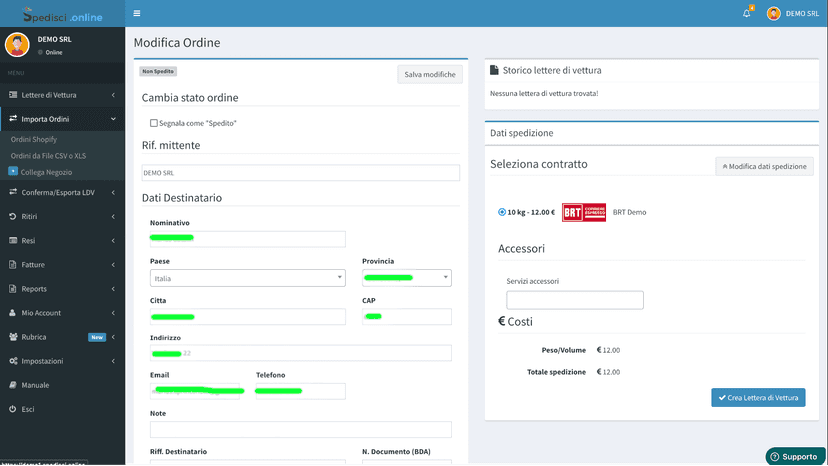Expand the Ritiri chevron
The height and width of the screenshot is (466, 828).
coord(113,217)
